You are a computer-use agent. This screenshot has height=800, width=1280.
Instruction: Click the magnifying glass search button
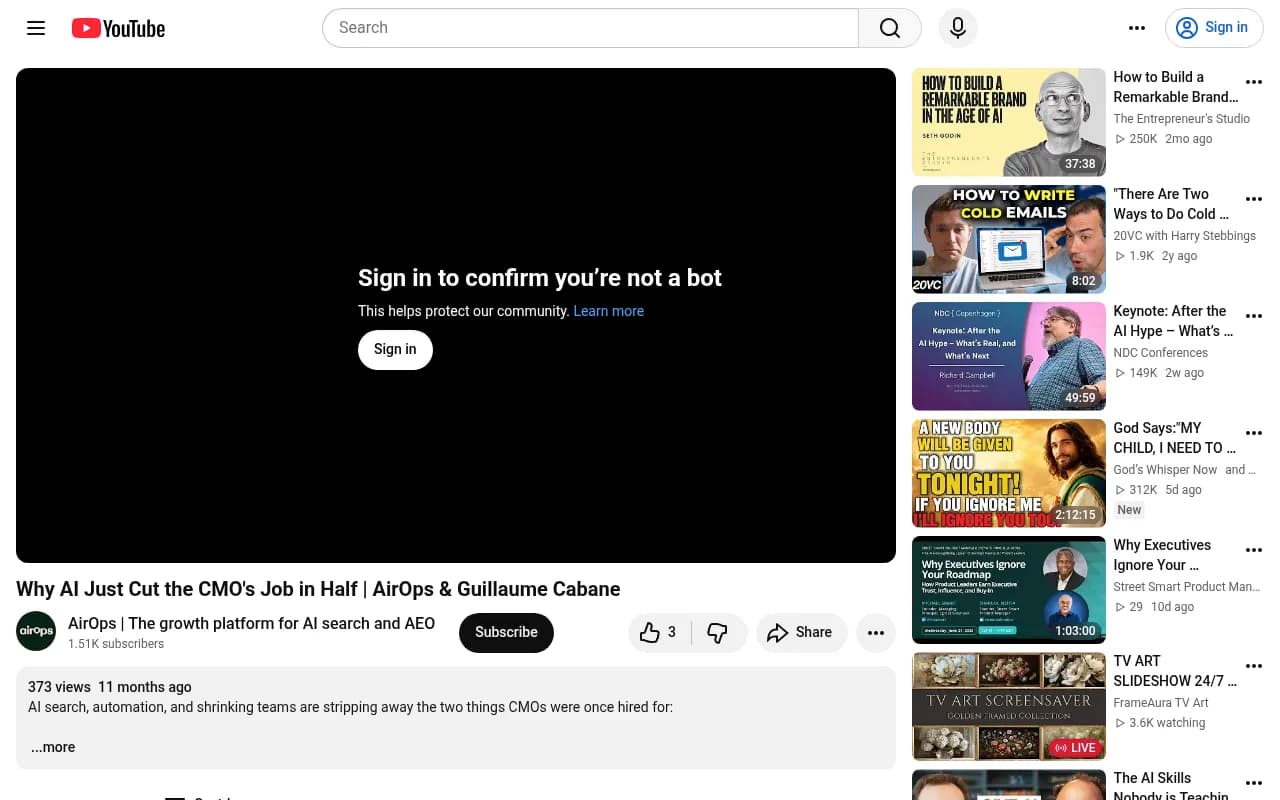890,28
